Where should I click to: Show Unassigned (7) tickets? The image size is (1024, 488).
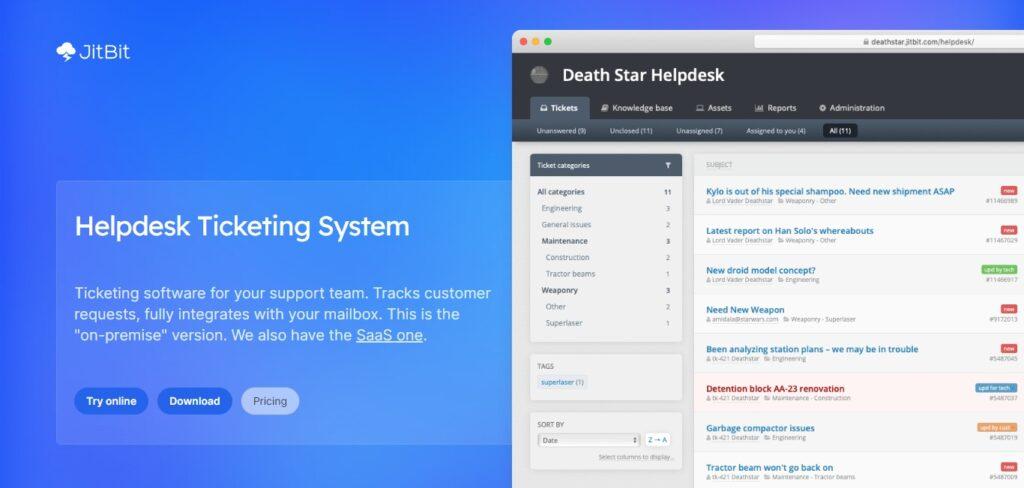click(x=699, y=131)
